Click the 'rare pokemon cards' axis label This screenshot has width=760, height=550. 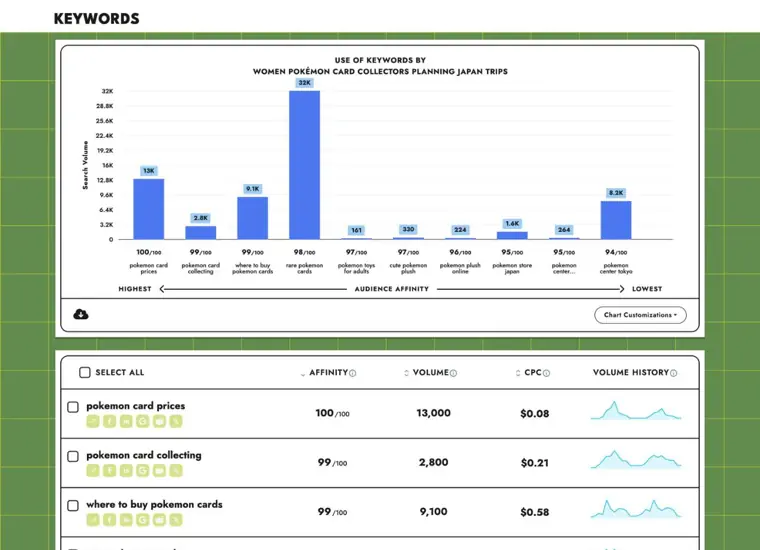[x=304, y=268]
